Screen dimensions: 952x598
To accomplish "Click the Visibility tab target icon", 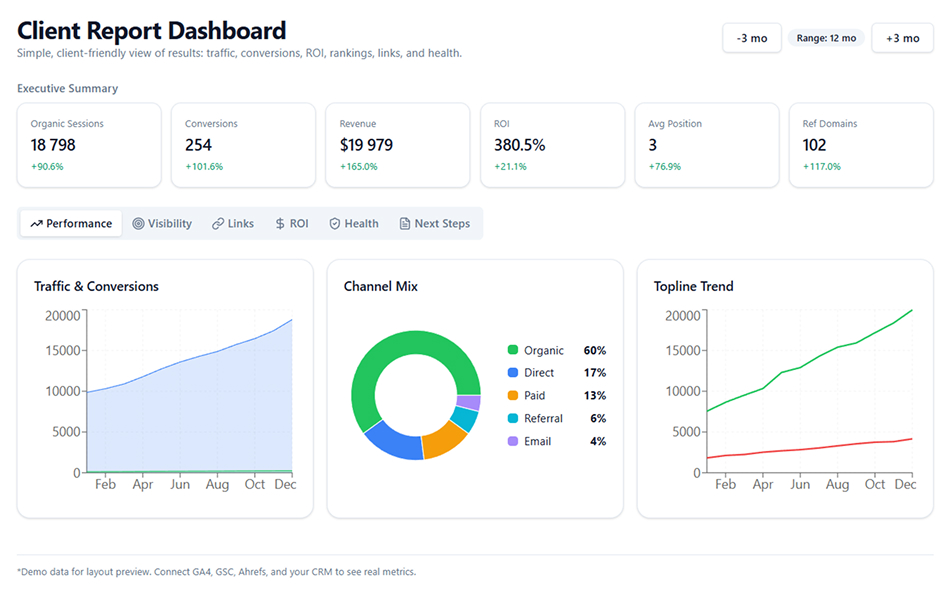I will point(138,224).
